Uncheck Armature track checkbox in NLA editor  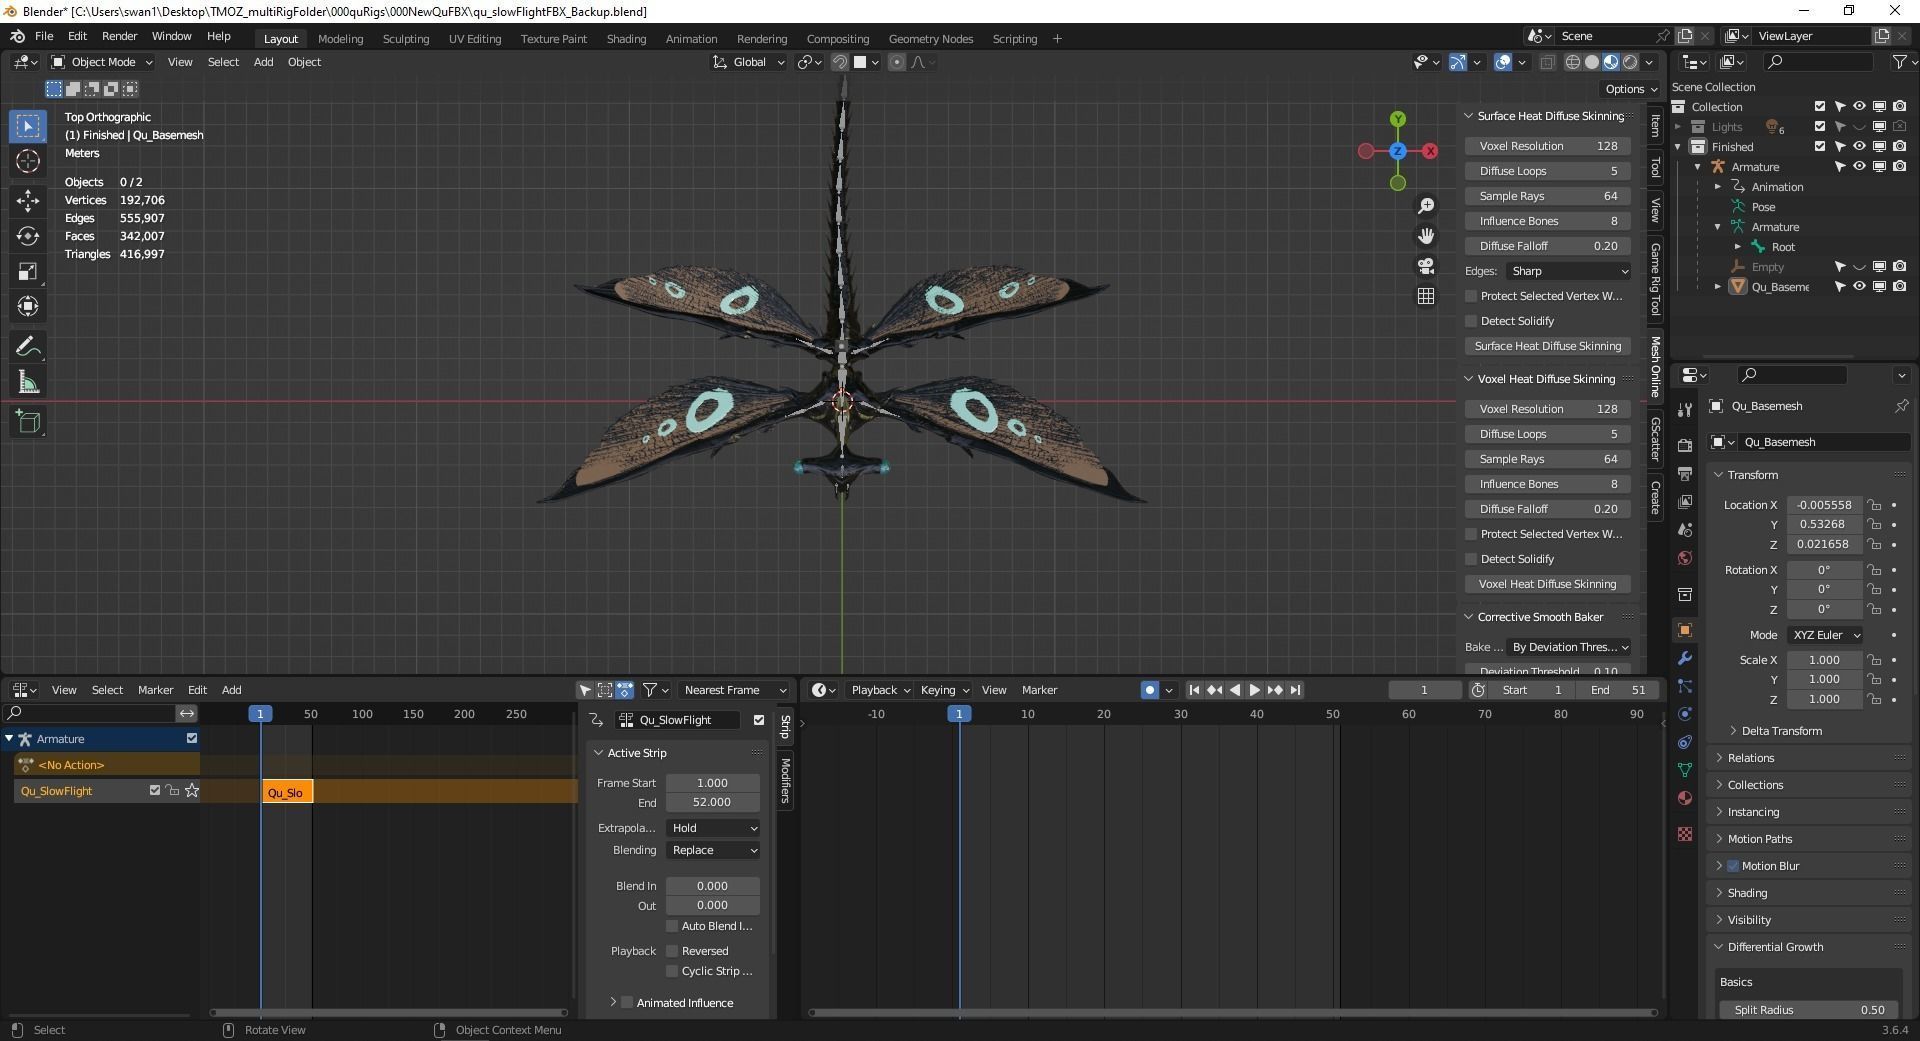pos(192,739)
